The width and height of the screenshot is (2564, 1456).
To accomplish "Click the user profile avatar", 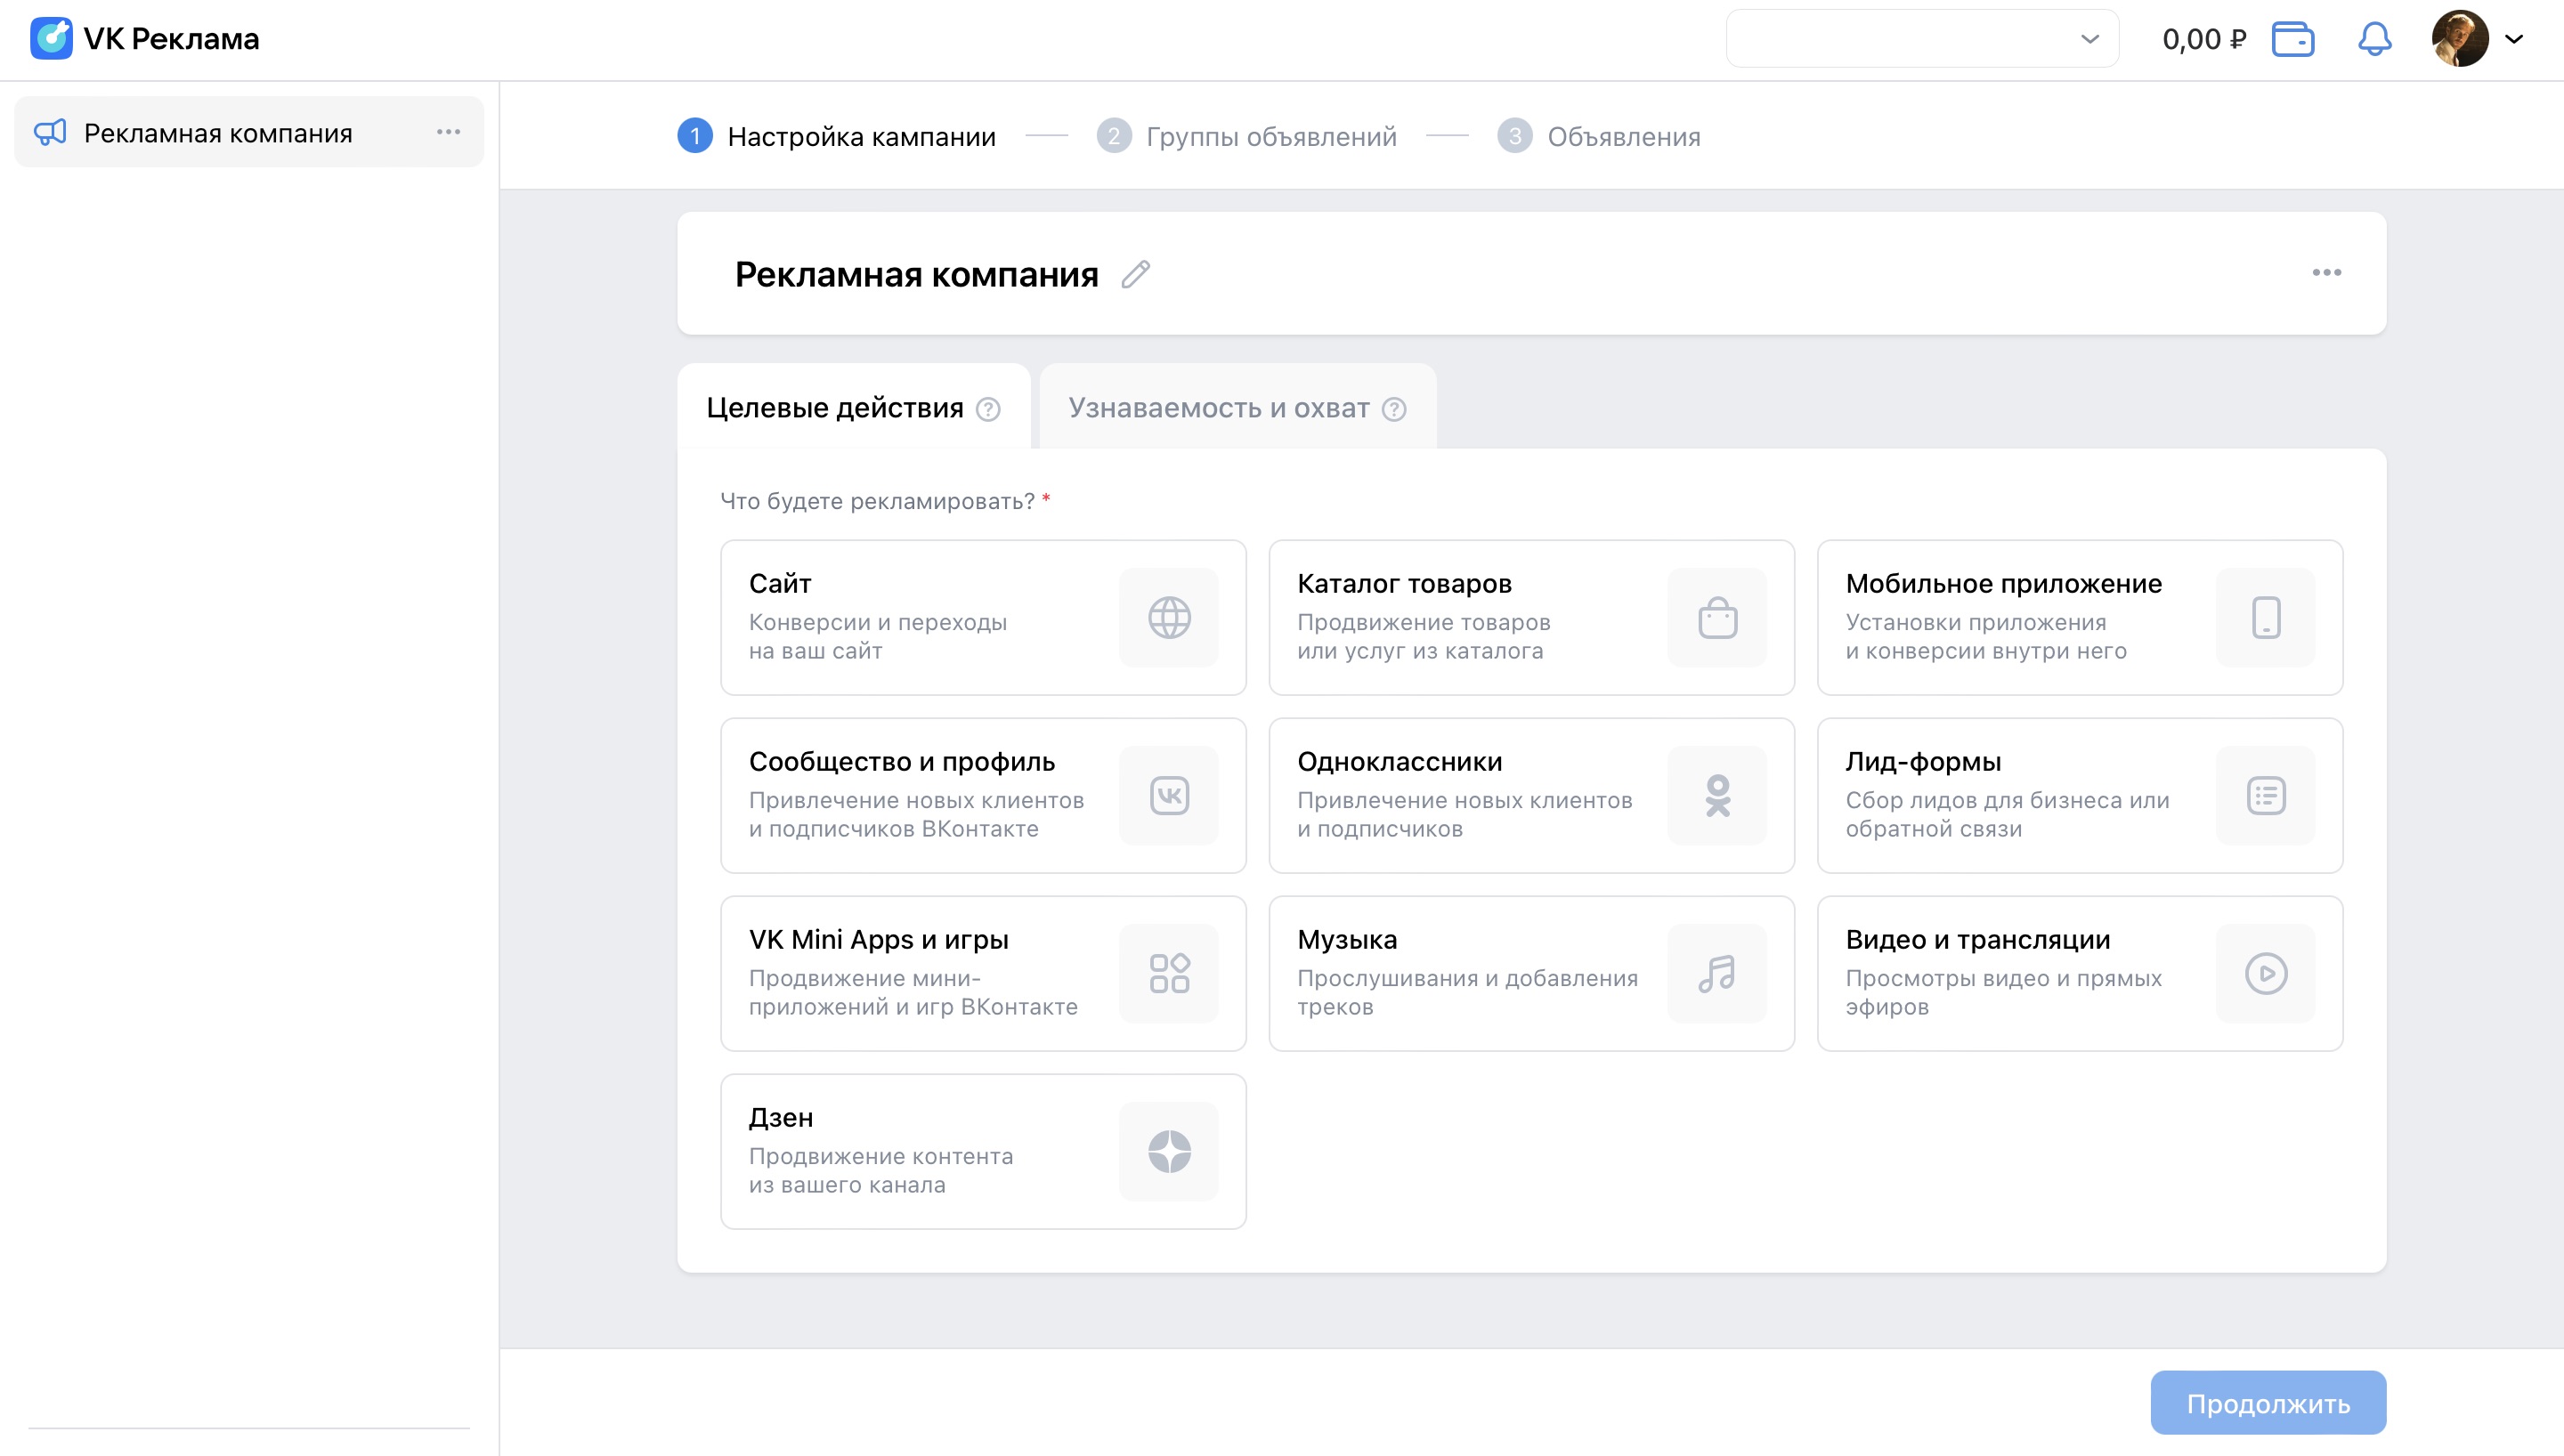I will point(2460,39).
